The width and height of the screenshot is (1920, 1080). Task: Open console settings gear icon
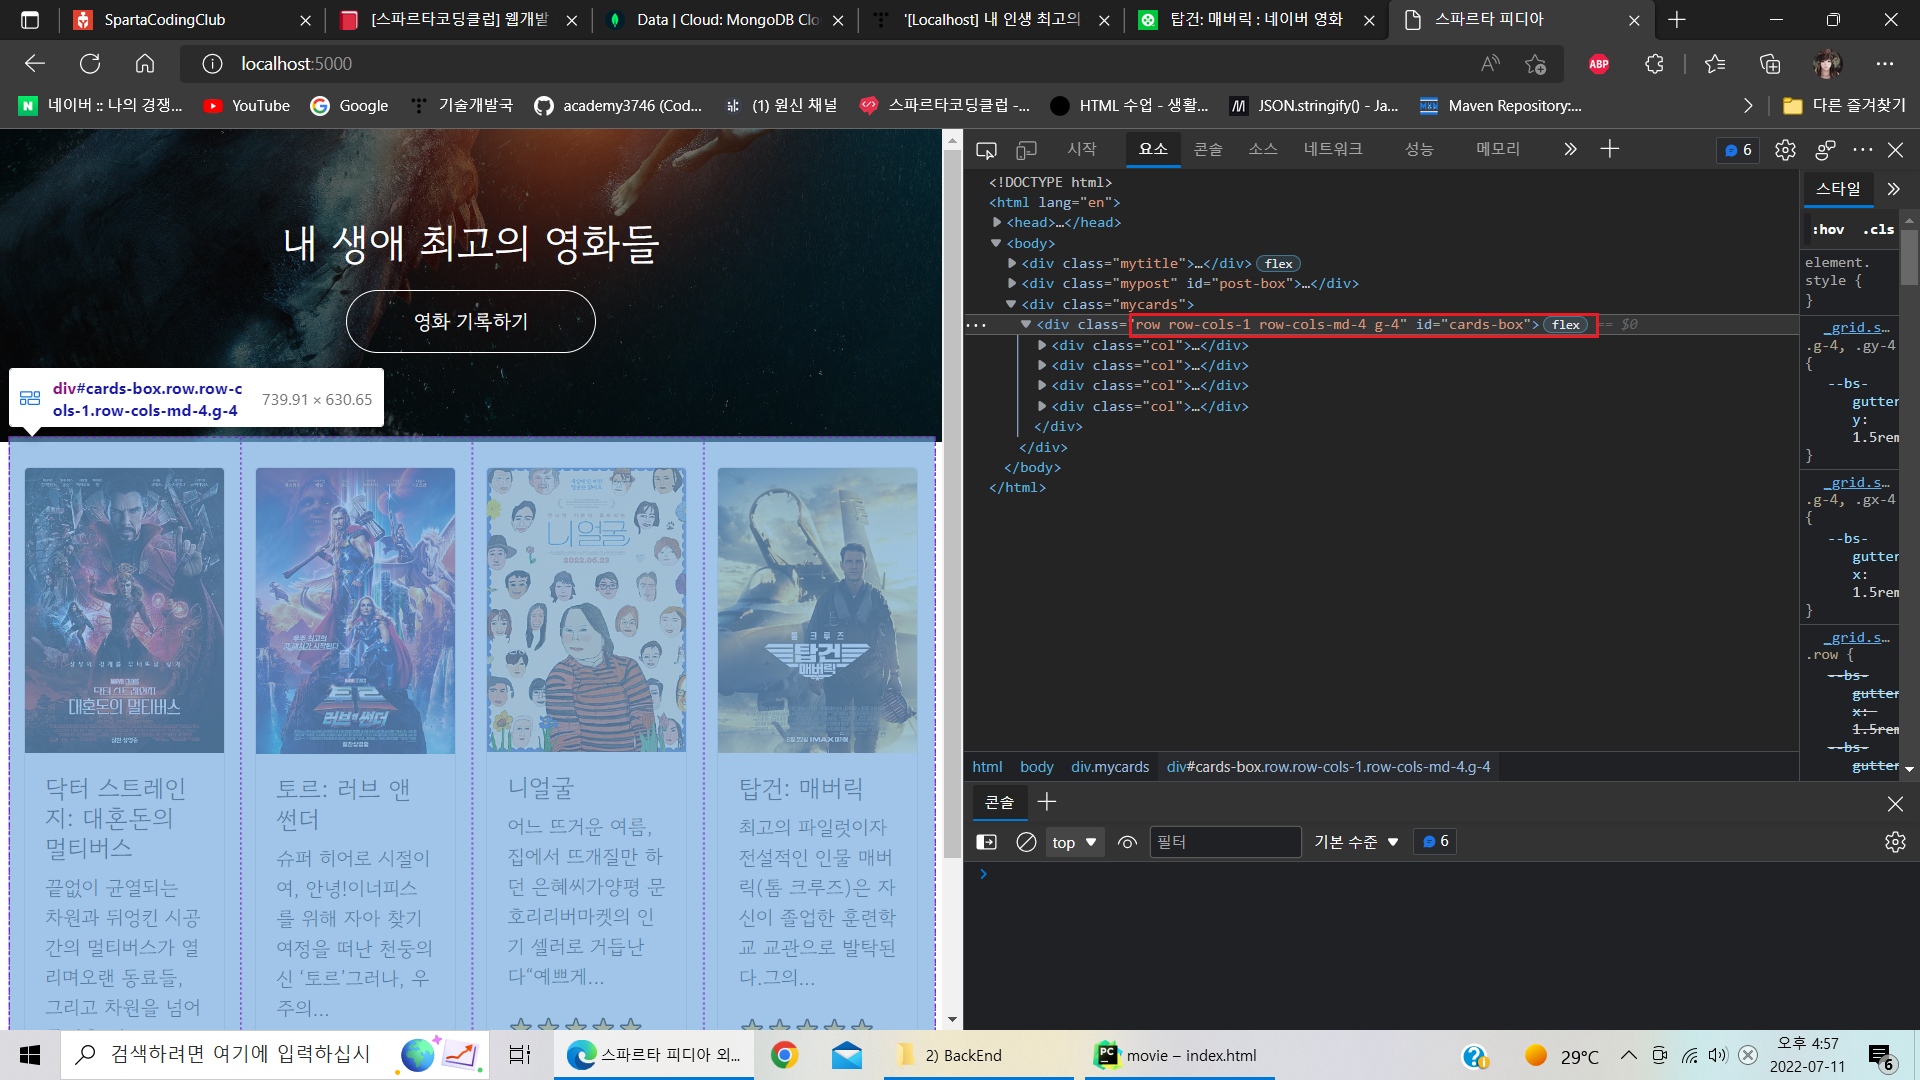1894,842
